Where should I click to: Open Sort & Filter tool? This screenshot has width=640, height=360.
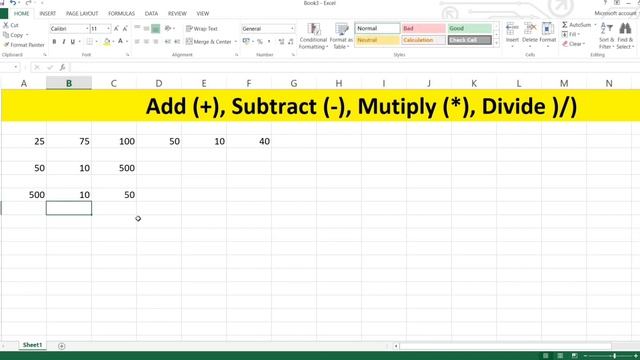pyautogui.click(x=607, y=29)
